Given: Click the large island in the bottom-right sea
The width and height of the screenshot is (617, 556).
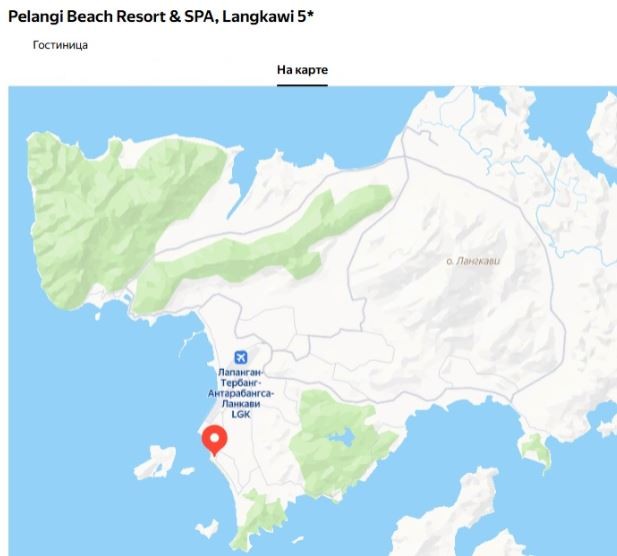Looking at the screenshot, I should pos(453,515).
